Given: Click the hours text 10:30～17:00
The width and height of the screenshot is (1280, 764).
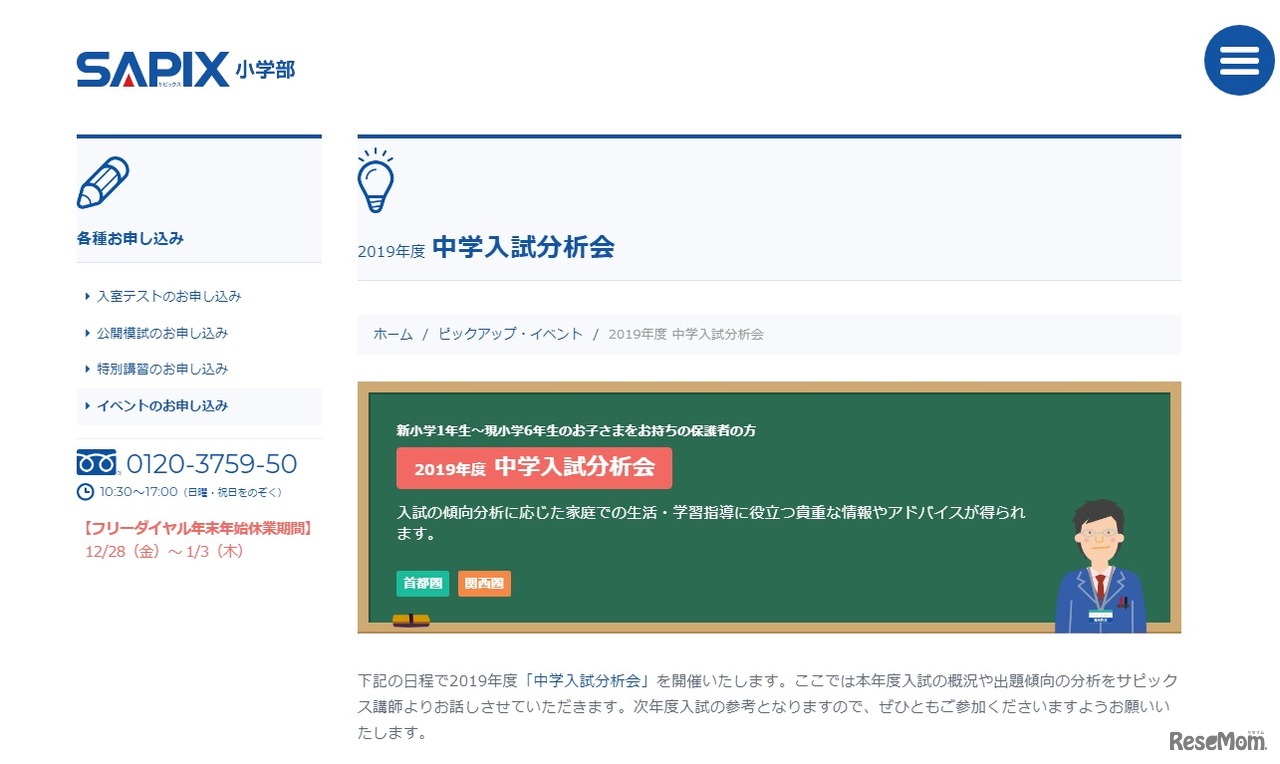Looking at the screenshot, I should pyautogui.click(x=139, y=492).
